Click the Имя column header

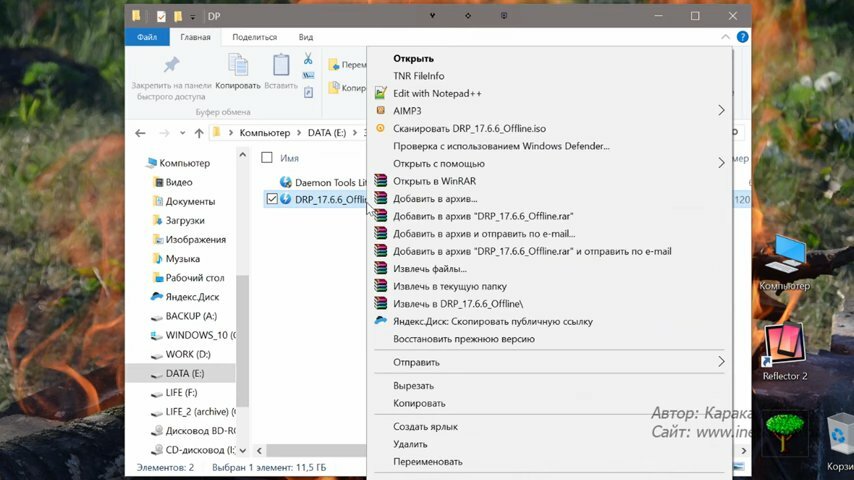point(289,158)
